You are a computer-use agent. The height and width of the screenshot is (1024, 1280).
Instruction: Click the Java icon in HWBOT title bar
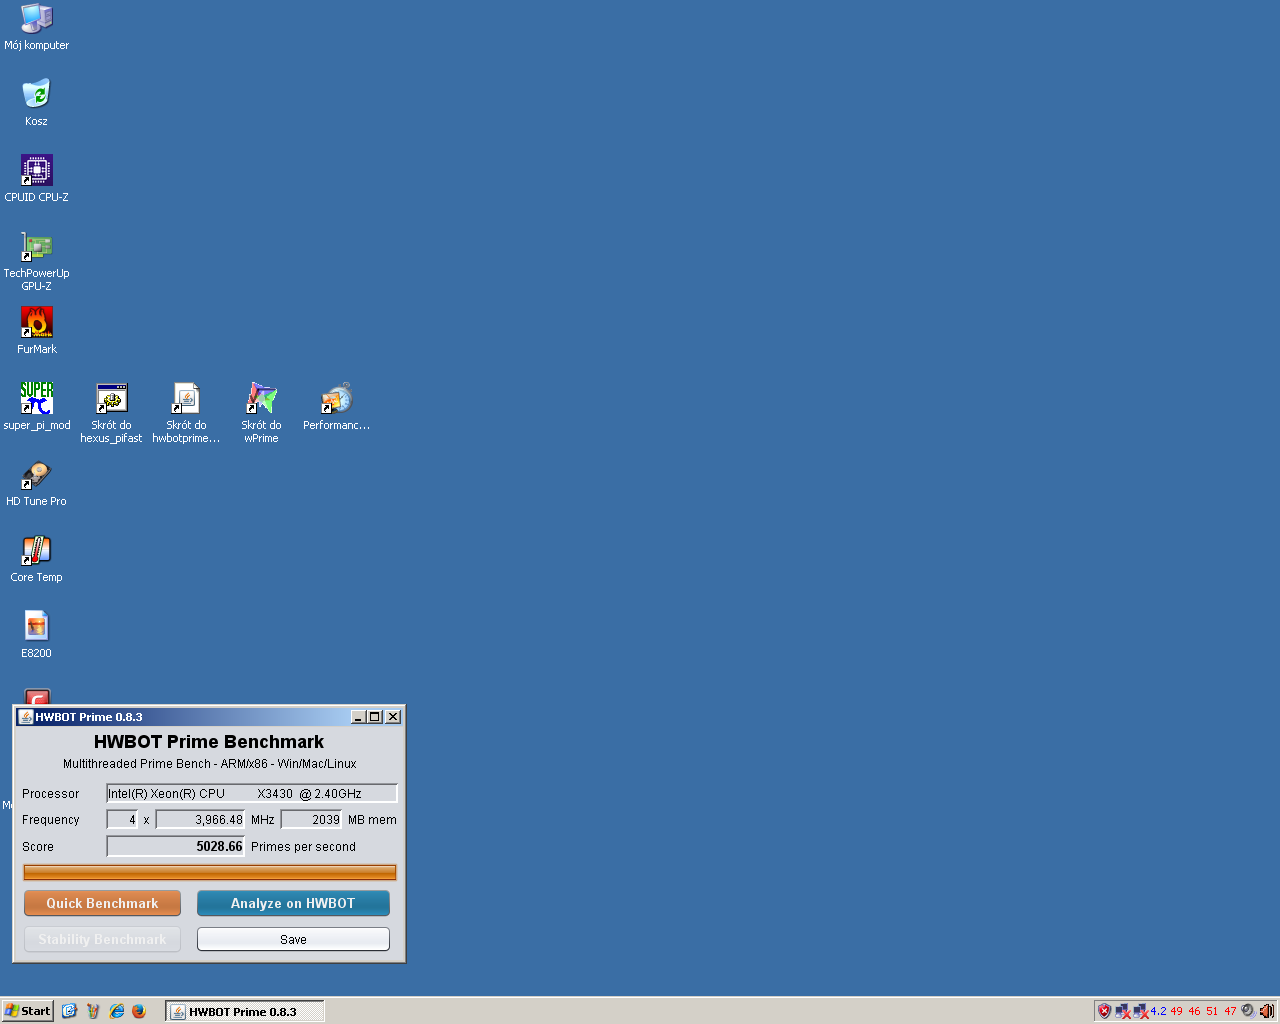click(x=26, y=717)
